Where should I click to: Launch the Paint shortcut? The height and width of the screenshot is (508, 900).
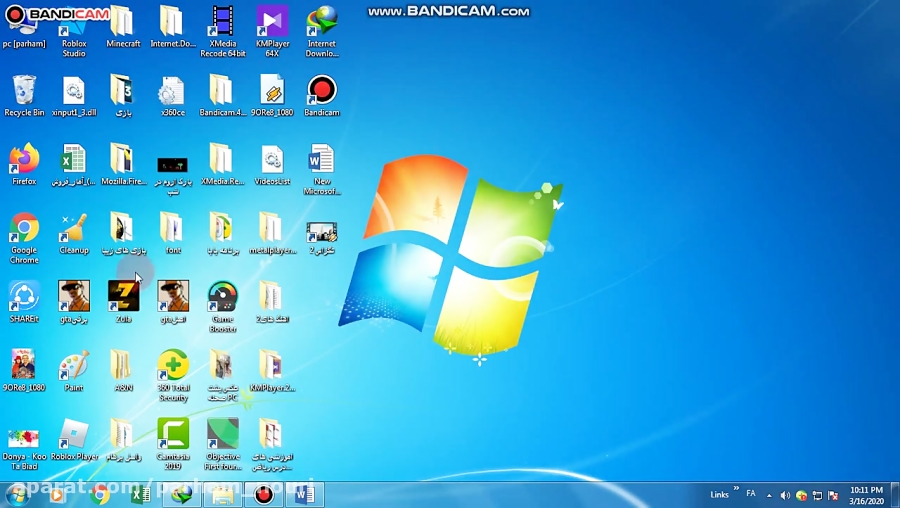[74, 371]
